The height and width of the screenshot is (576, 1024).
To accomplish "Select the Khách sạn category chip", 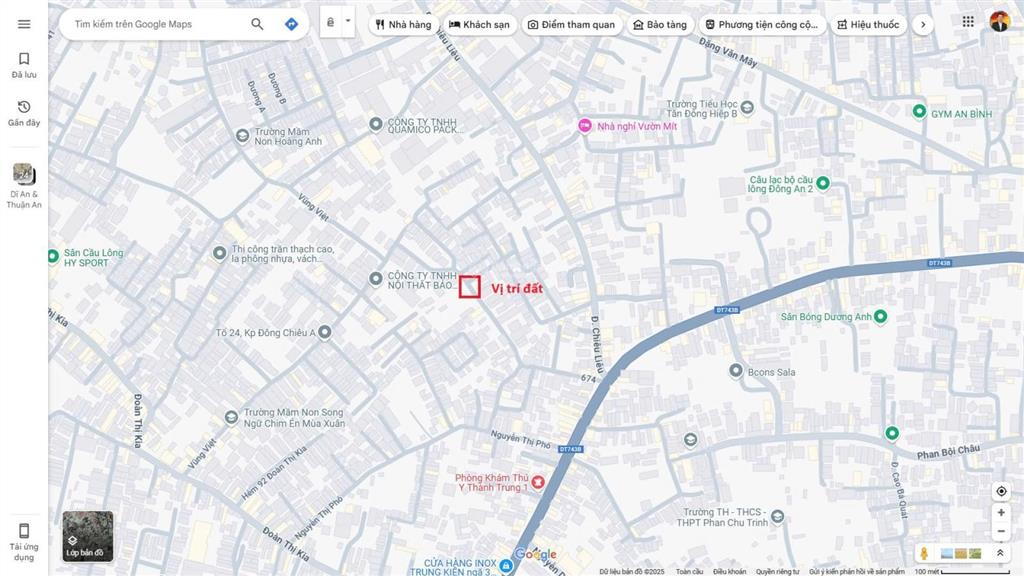I will [479, 25].
